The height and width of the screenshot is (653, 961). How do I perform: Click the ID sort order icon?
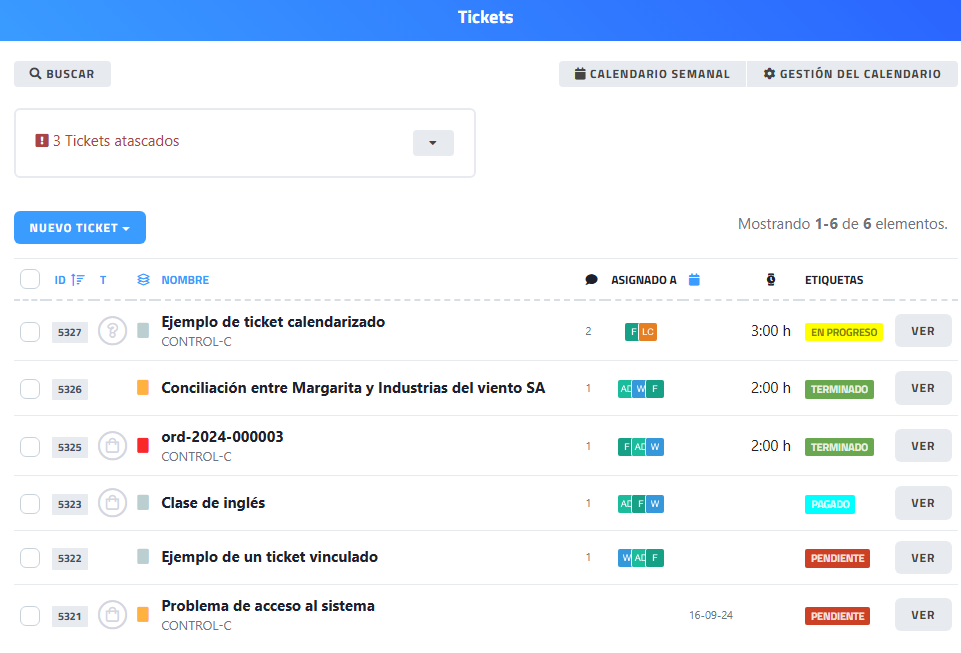click(78, 280)
